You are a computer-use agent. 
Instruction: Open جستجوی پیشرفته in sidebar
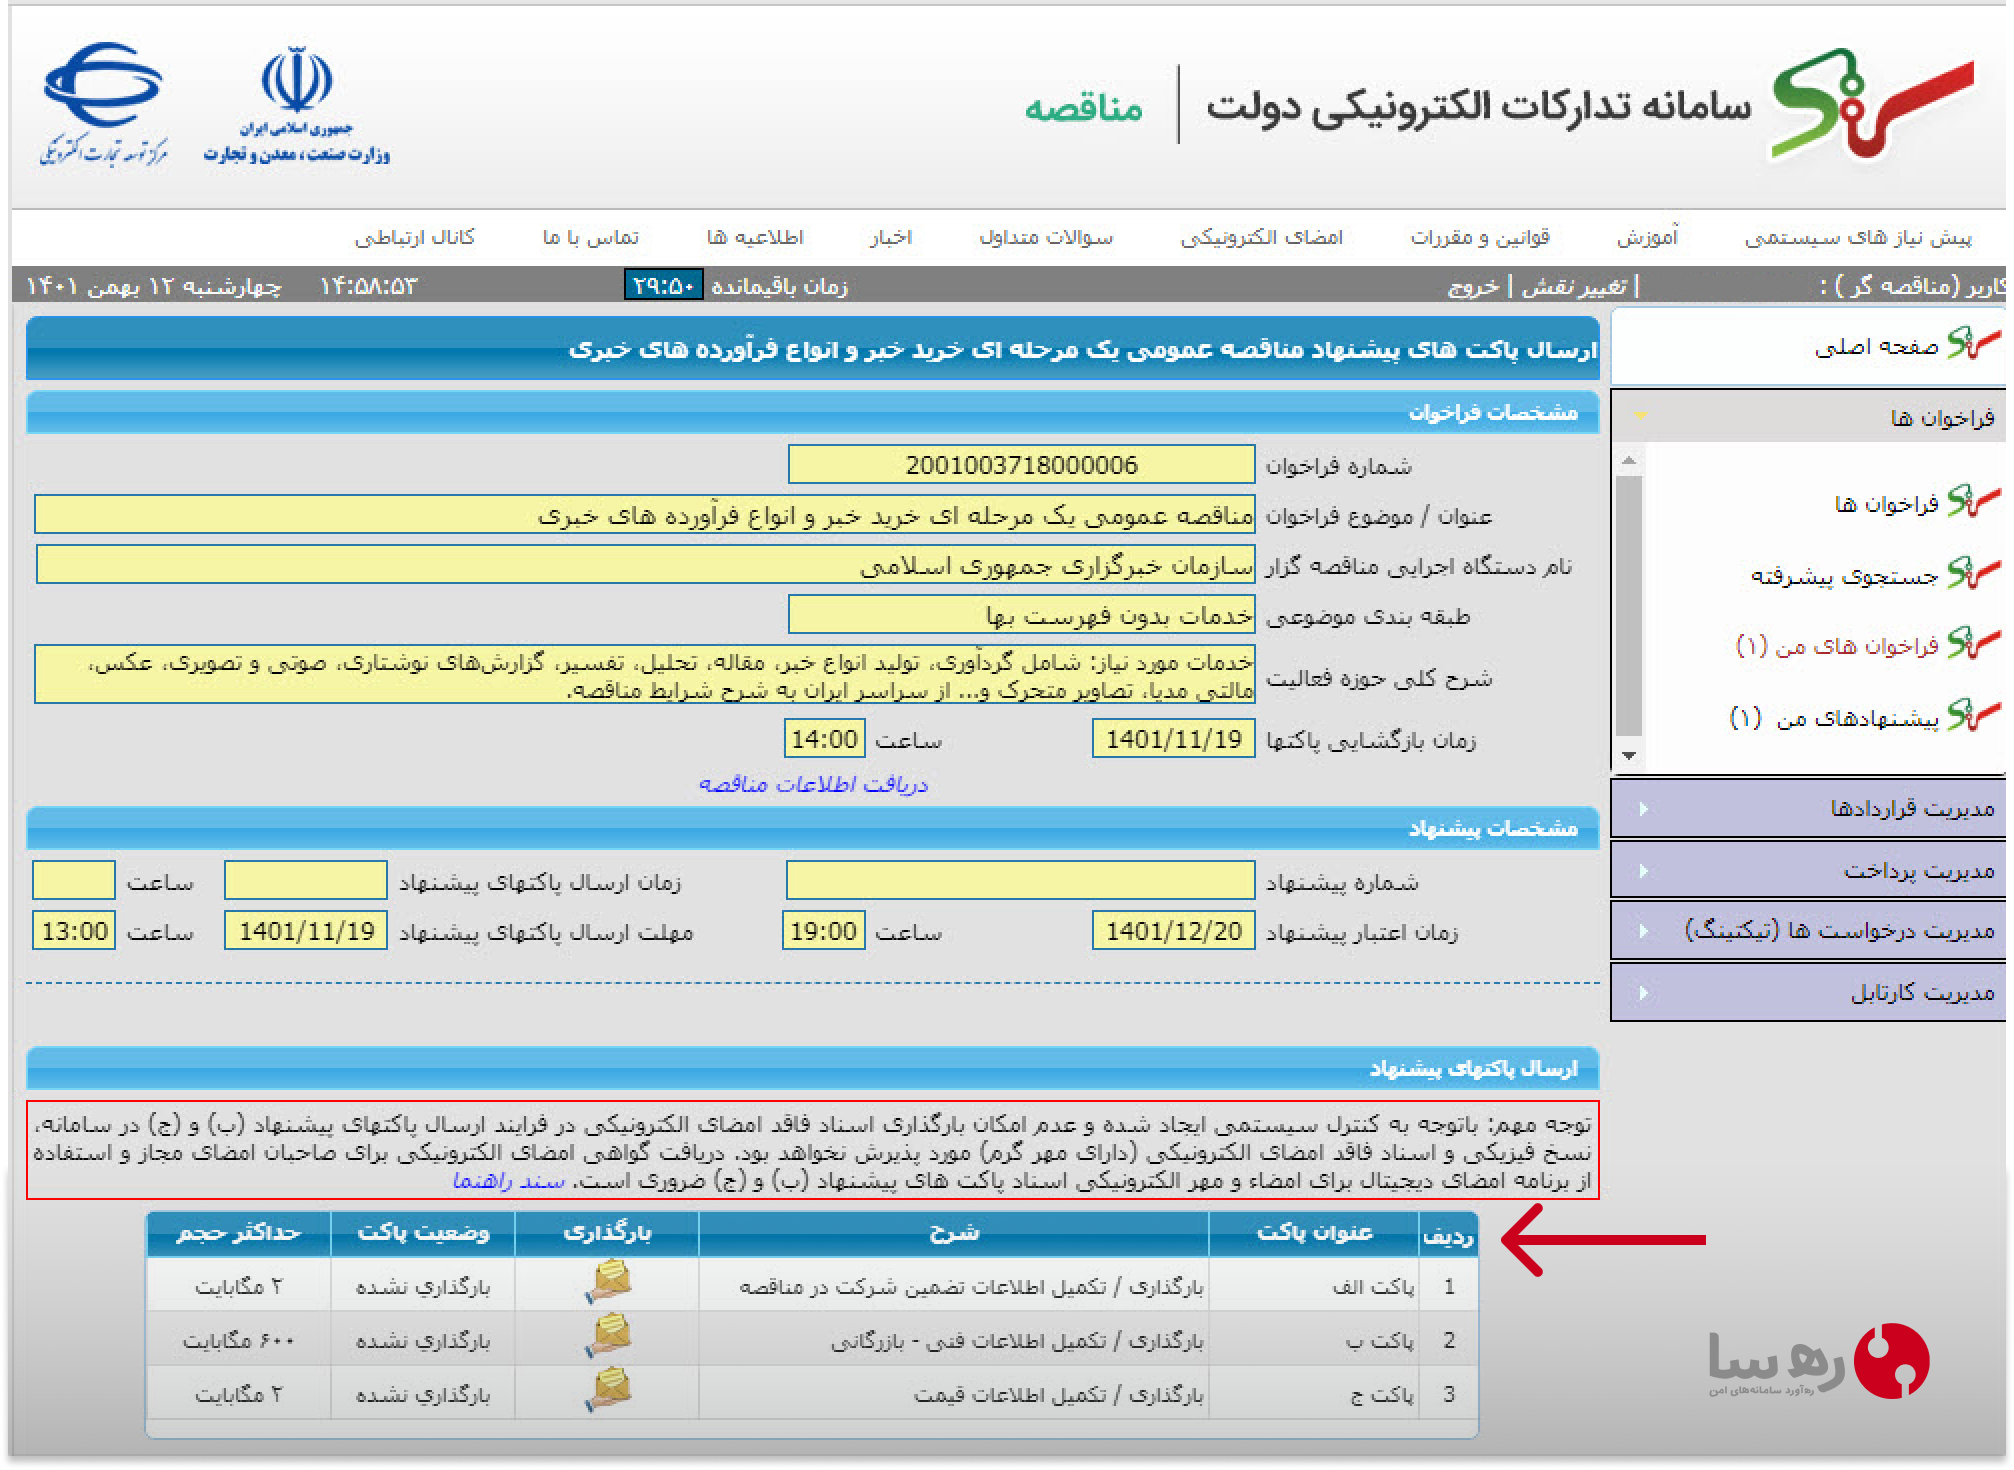tap(1844, 576)
